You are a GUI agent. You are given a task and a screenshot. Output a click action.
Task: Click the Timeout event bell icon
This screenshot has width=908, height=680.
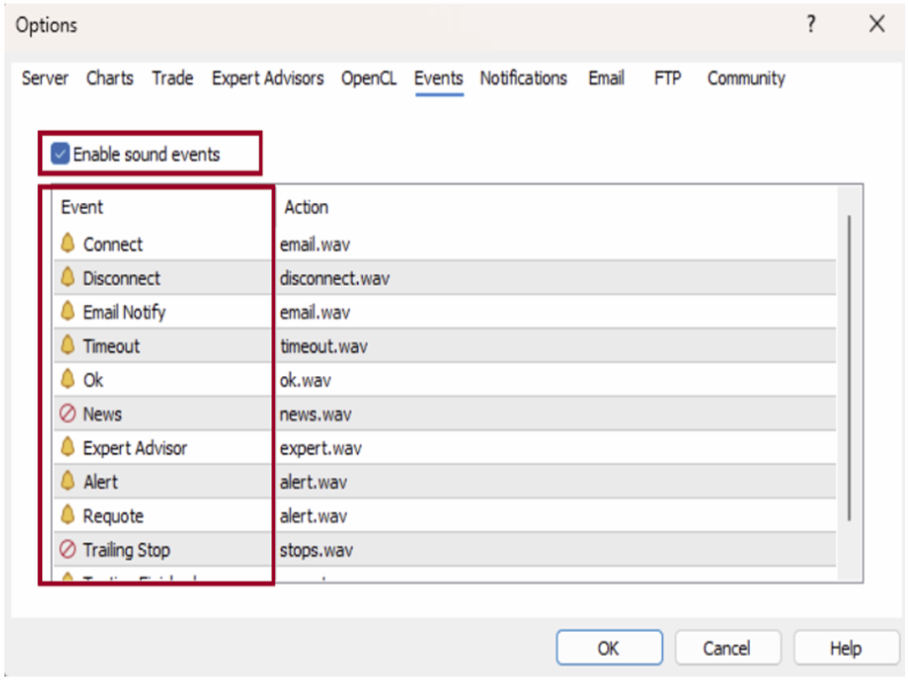pos(68,345)
